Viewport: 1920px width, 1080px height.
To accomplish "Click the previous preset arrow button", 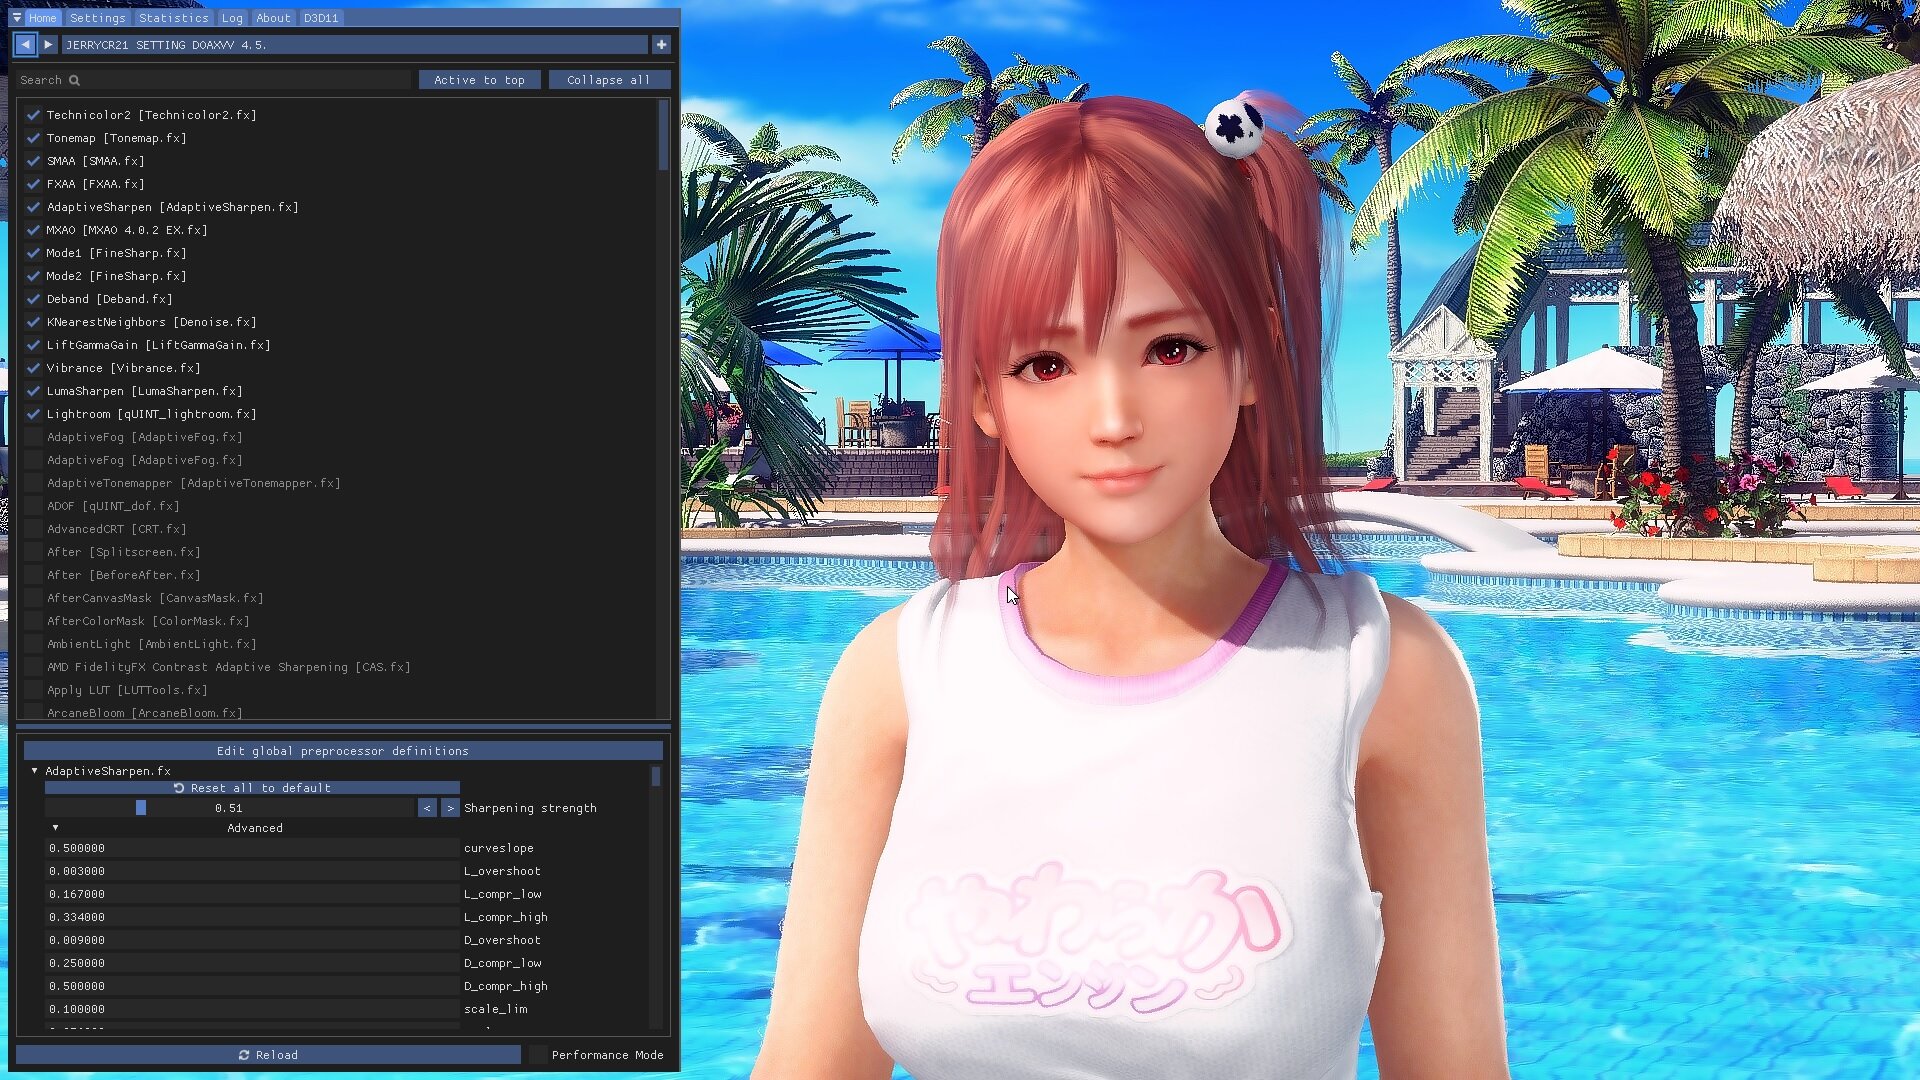I will coord(25,45).
